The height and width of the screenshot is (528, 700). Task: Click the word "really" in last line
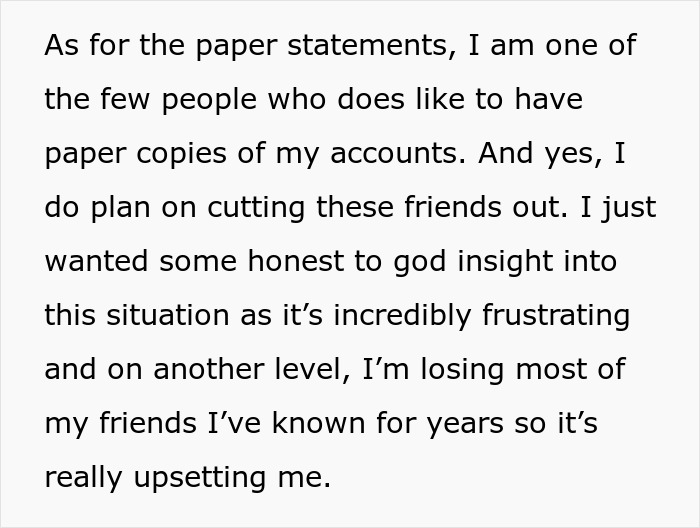83,478
